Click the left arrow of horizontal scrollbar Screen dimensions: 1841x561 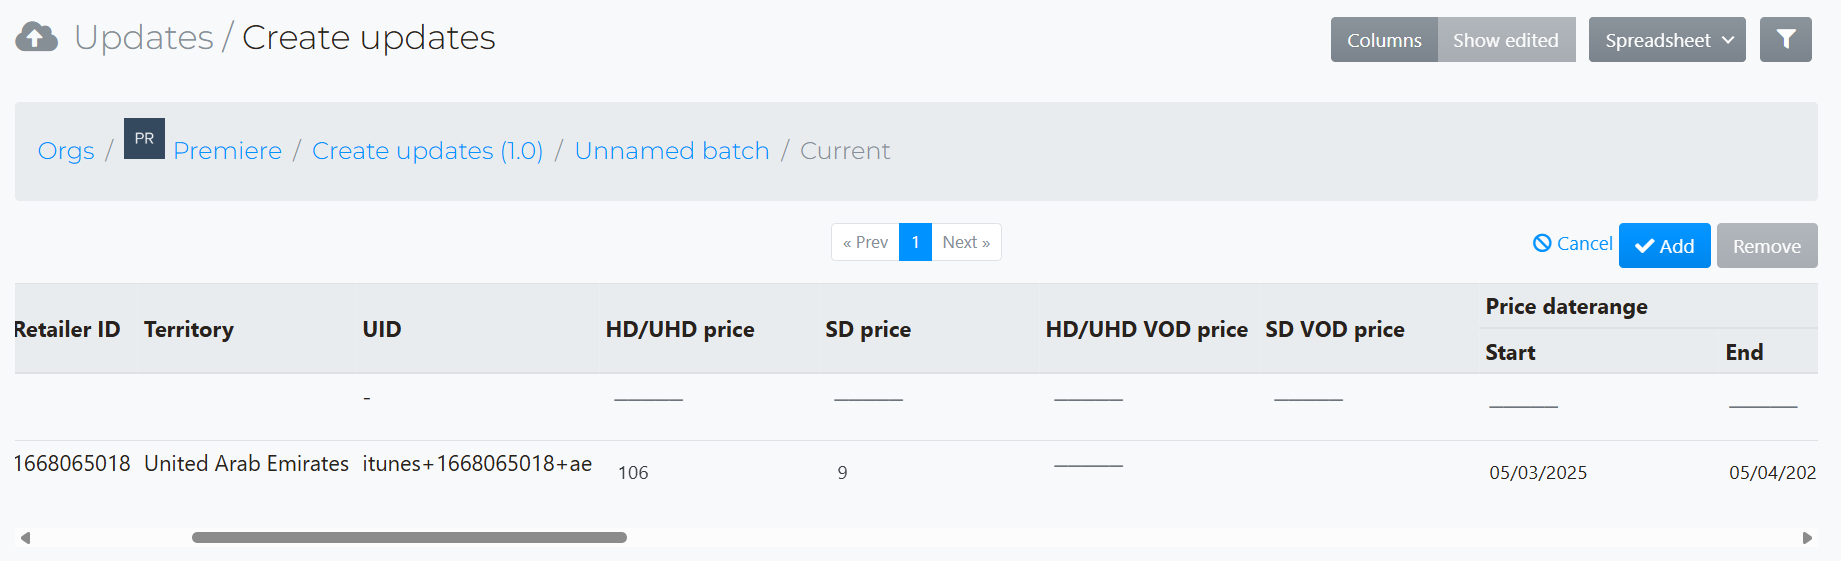pyautogui.click(x=25, y=538)
